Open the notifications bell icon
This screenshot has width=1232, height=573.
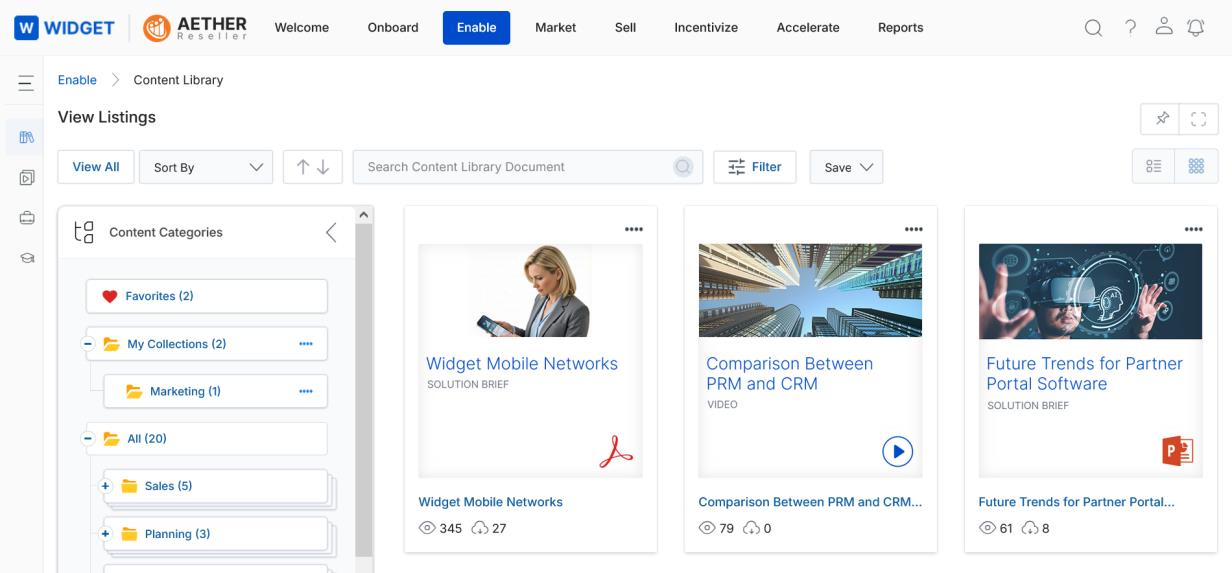pyautogui.click(x=1195, y=28)
